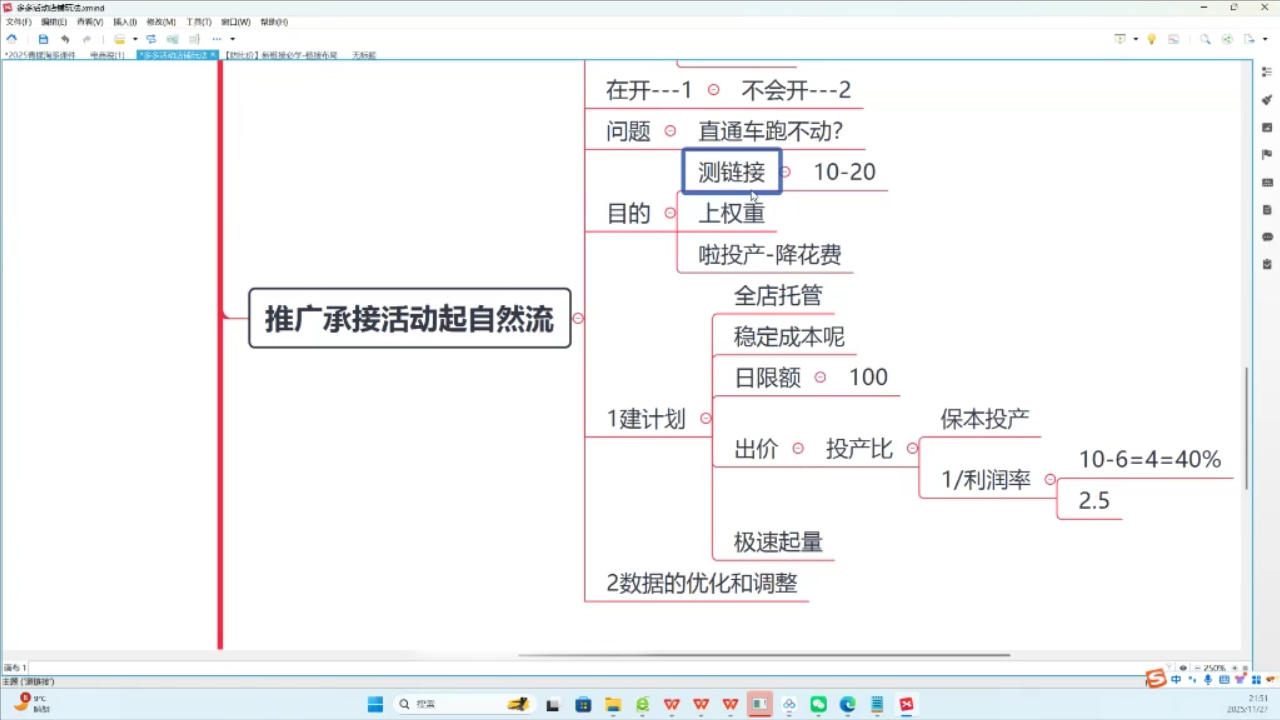Open the 文件(F) menu
1280x720 pixels.
[18, 22]
